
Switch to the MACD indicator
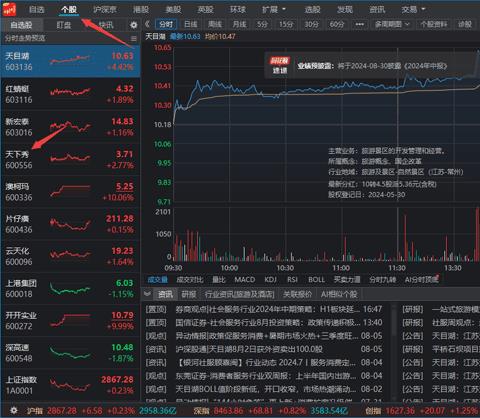[x=245, y=280]
